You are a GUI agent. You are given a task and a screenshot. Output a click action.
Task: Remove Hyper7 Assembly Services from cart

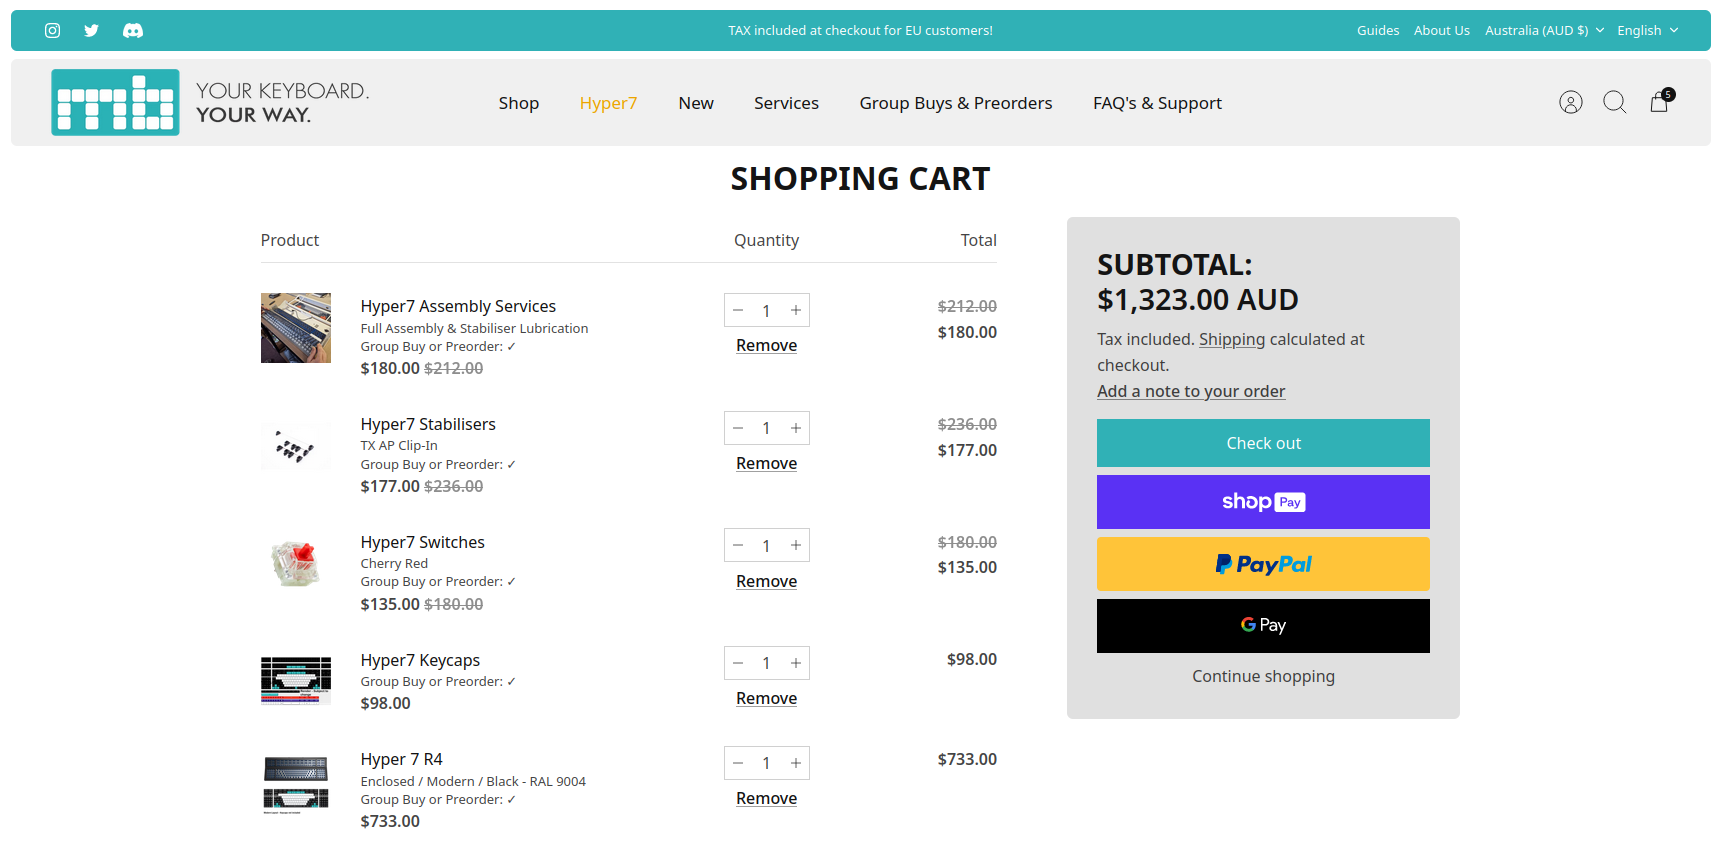click(x=767, y=345)
